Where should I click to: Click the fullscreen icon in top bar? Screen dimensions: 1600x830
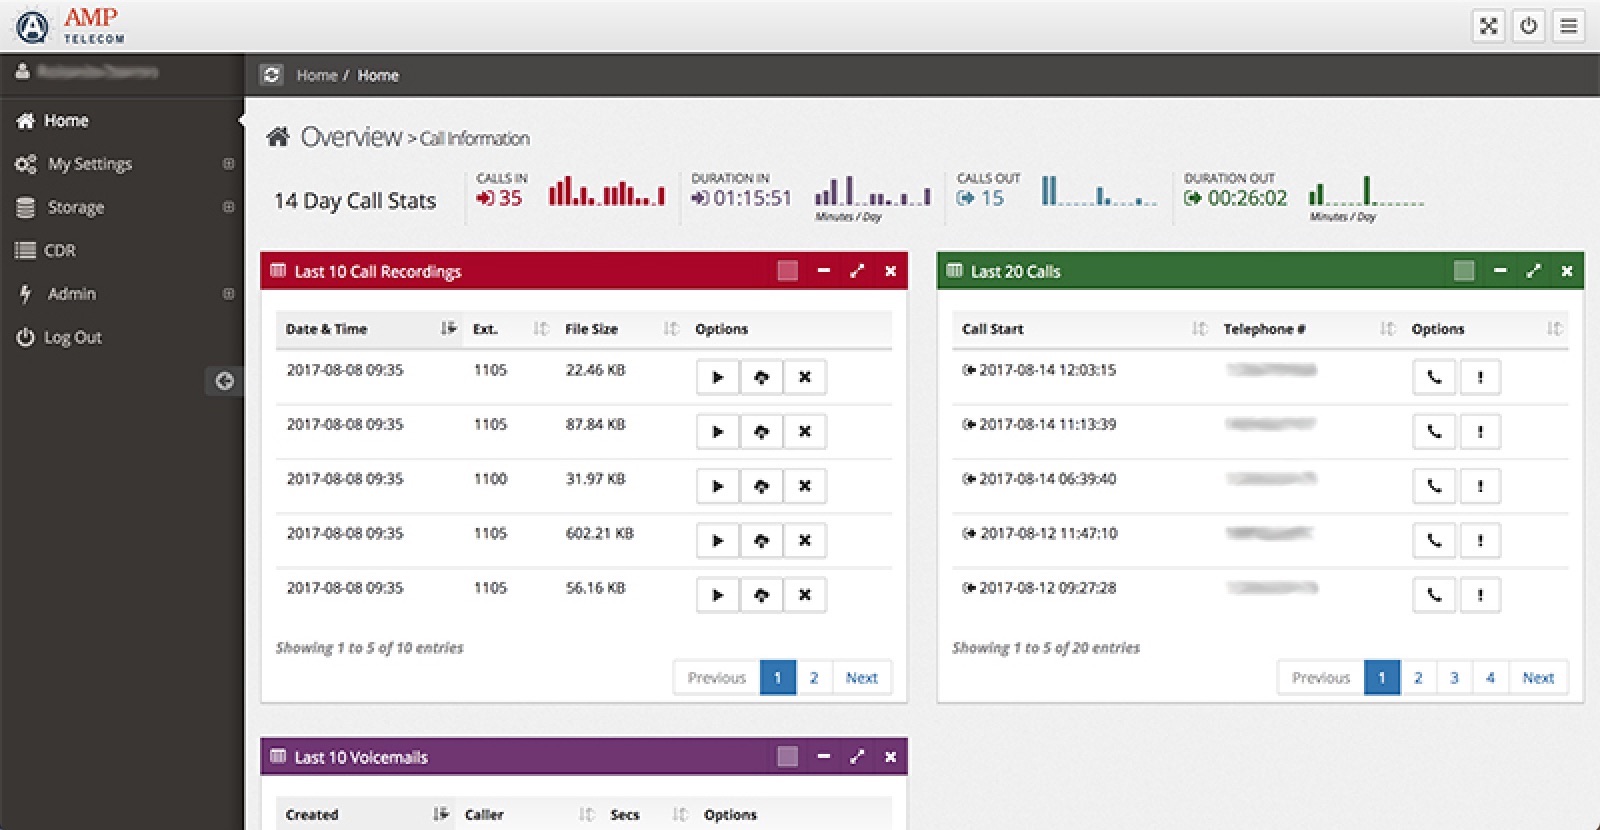(1488, 26)
